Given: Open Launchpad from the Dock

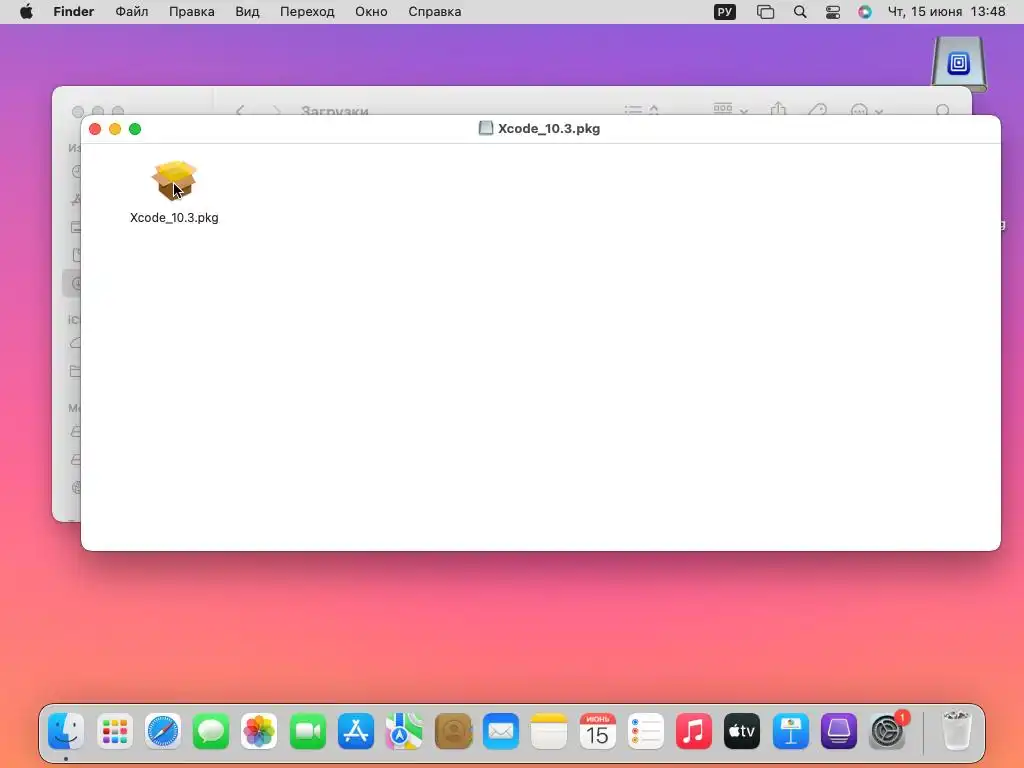Looking at the screenshot, I should 115,731.
